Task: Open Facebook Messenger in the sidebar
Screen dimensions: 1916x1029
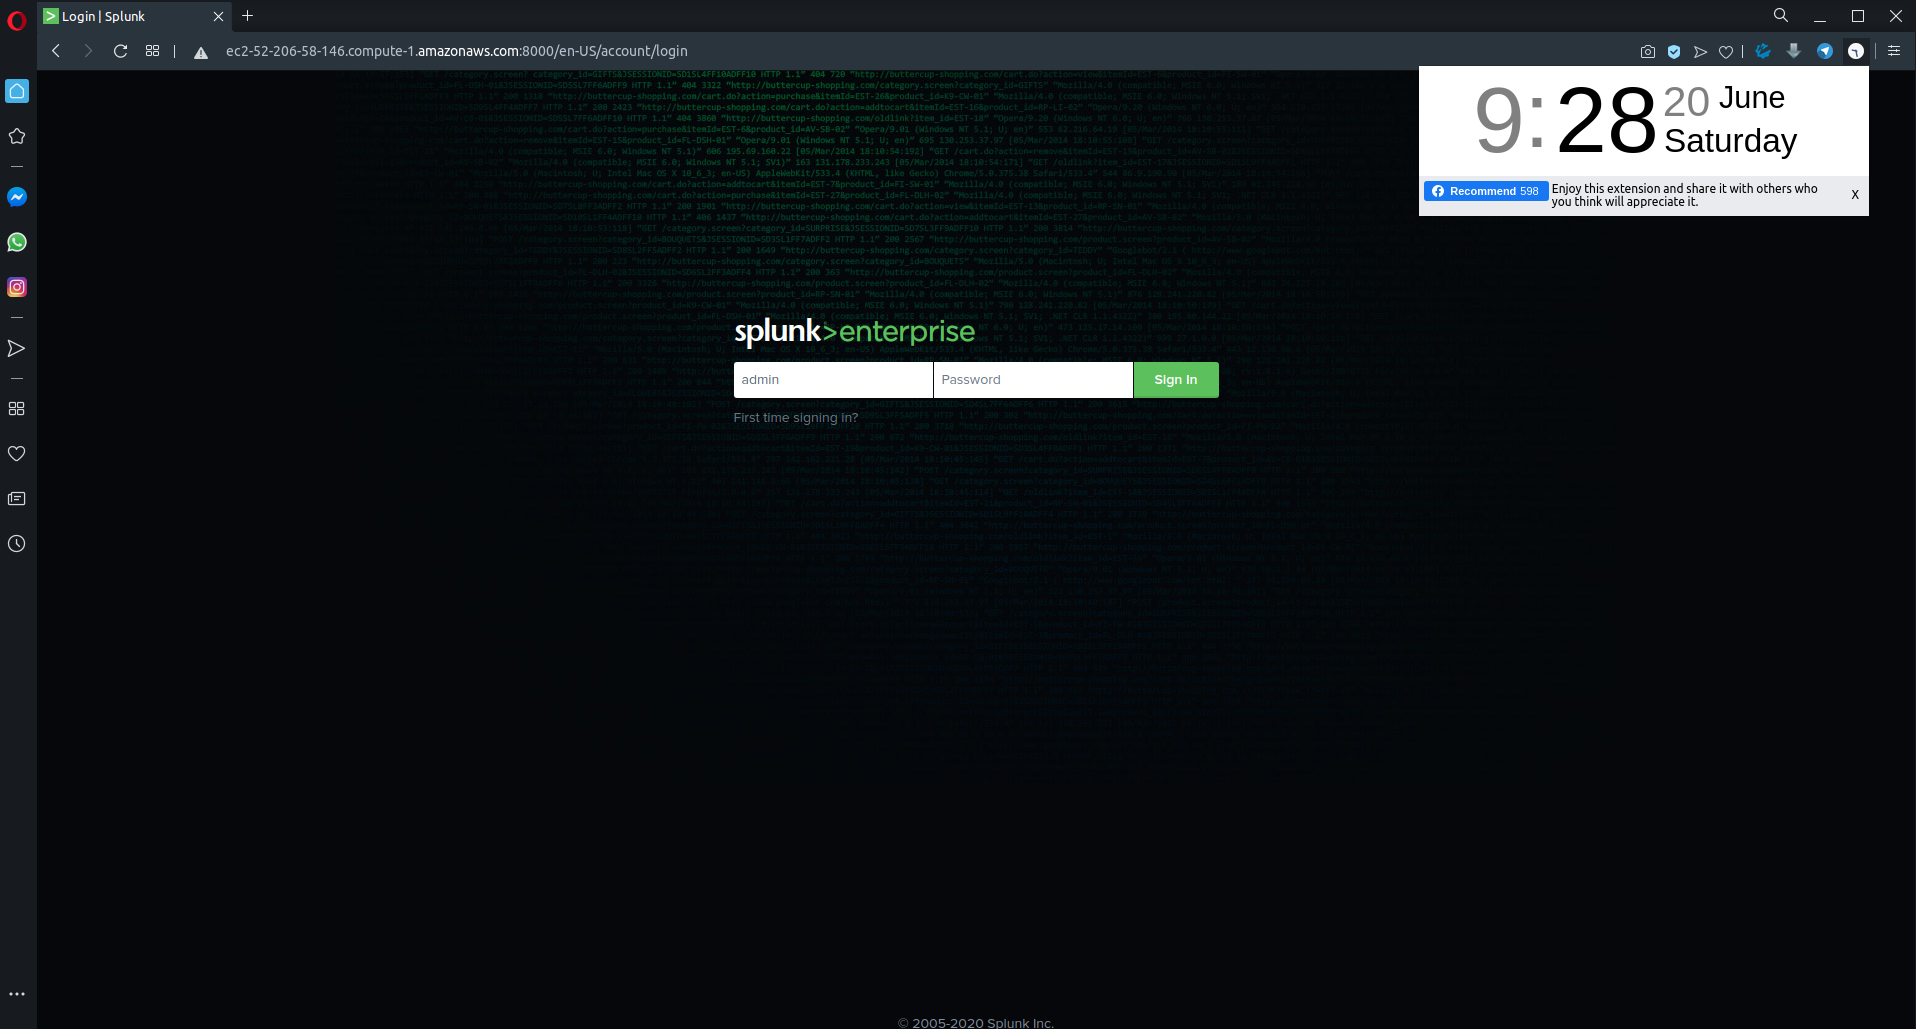Action: point(17,197)
